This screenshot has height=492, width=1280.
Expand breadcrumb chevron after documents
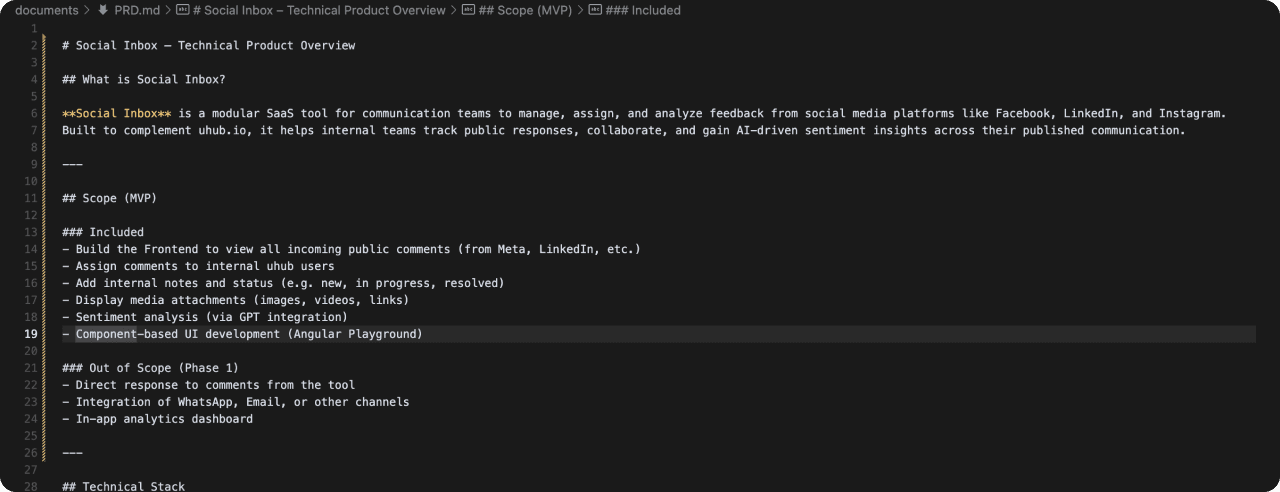(x=87, y=10)
